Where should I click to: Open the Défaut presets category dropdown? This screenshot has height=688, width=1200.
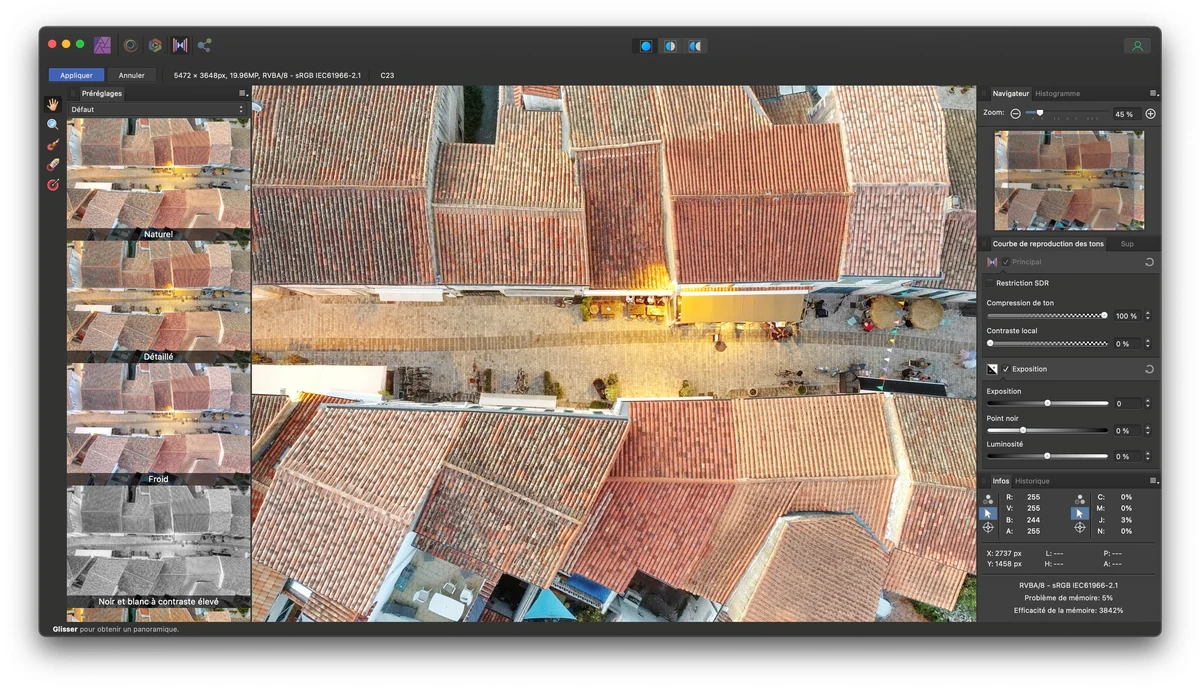[158, 109]
